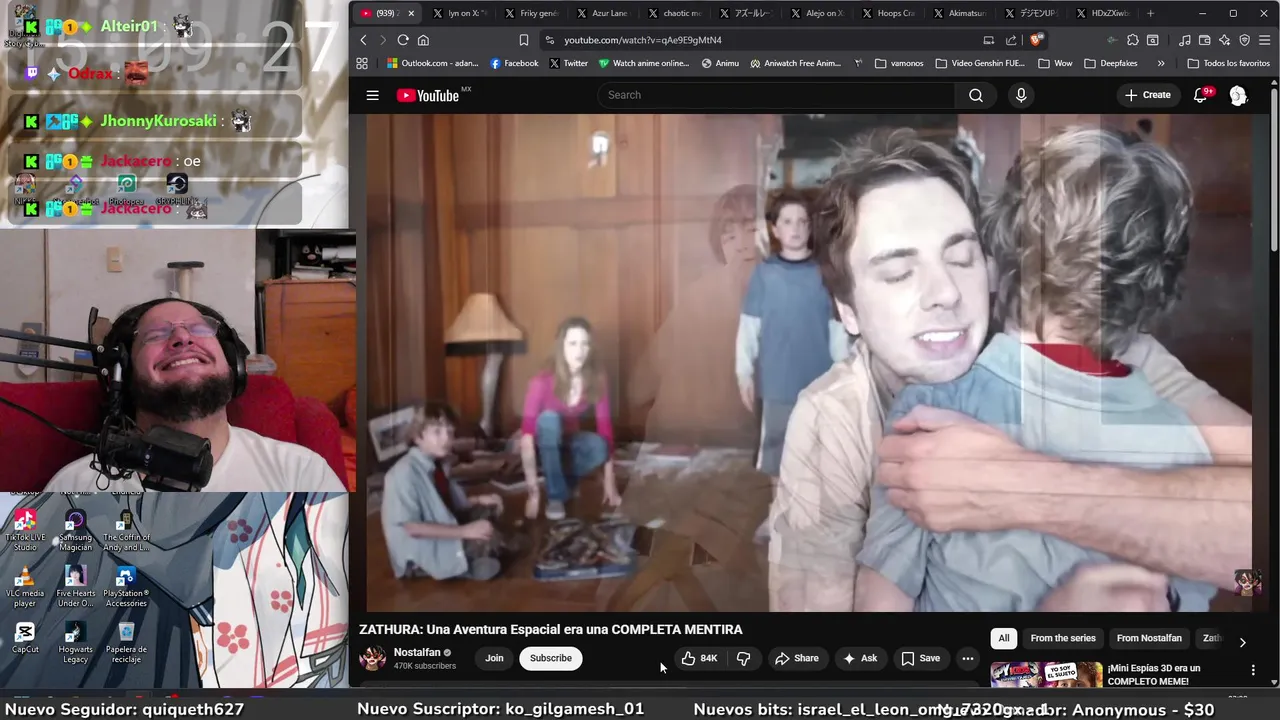Open Five Hearts Under O... desktop shortcut
Screen dimensions: 1280x720
tap(75, 587)
